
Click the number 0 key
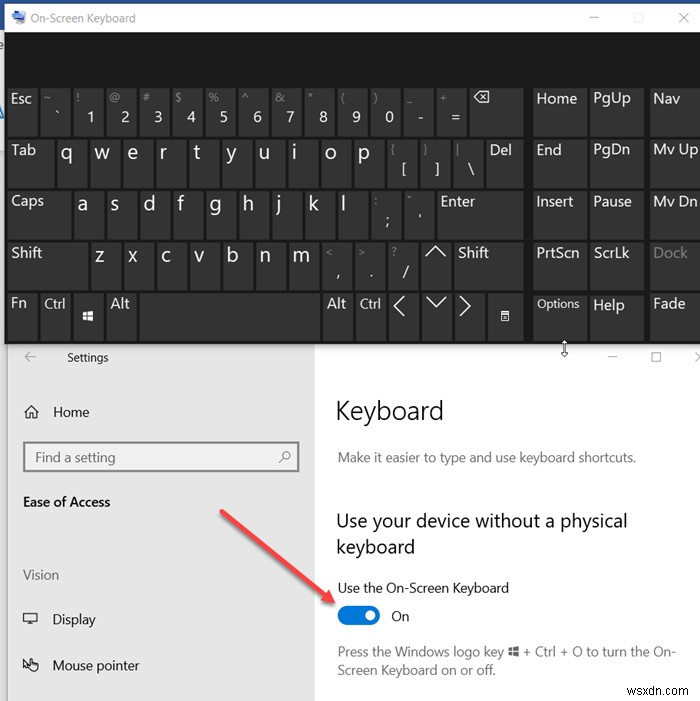coord(386,112)
